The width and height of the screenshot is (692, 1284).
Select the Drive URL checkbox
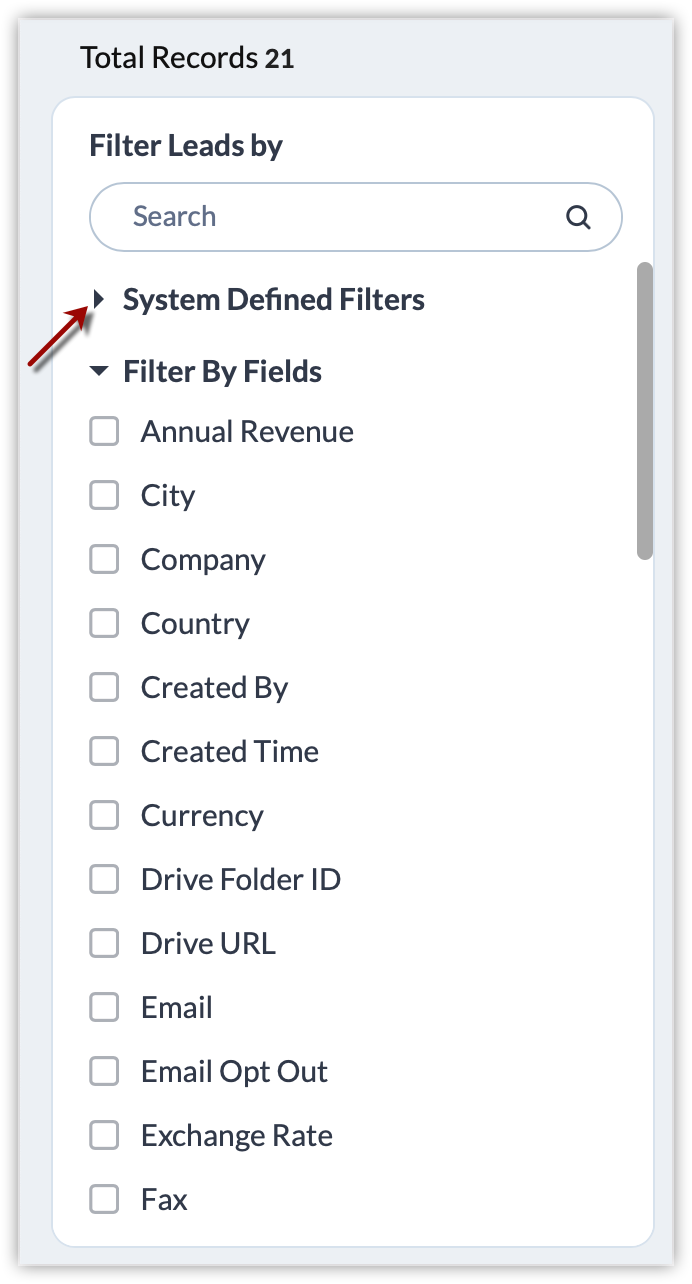(104, 944)
